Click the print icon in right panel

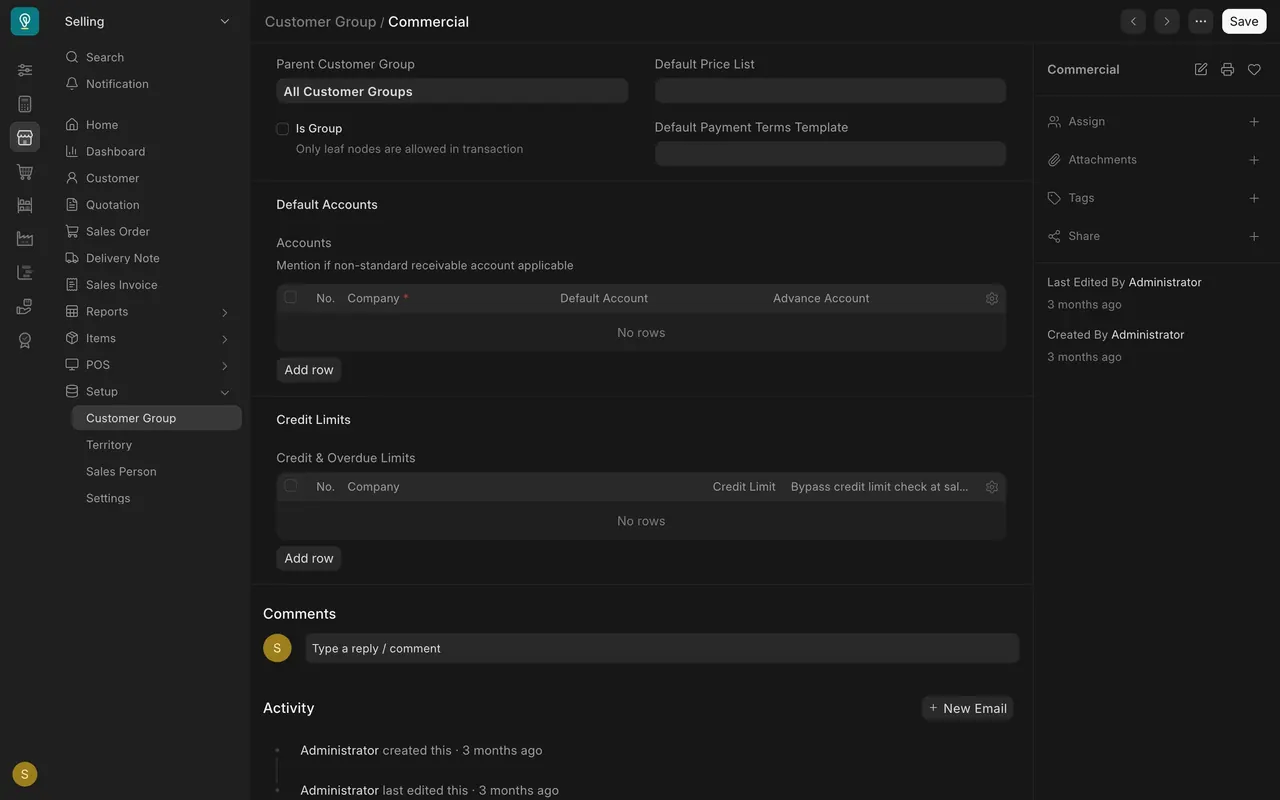tap(1227, 69)
